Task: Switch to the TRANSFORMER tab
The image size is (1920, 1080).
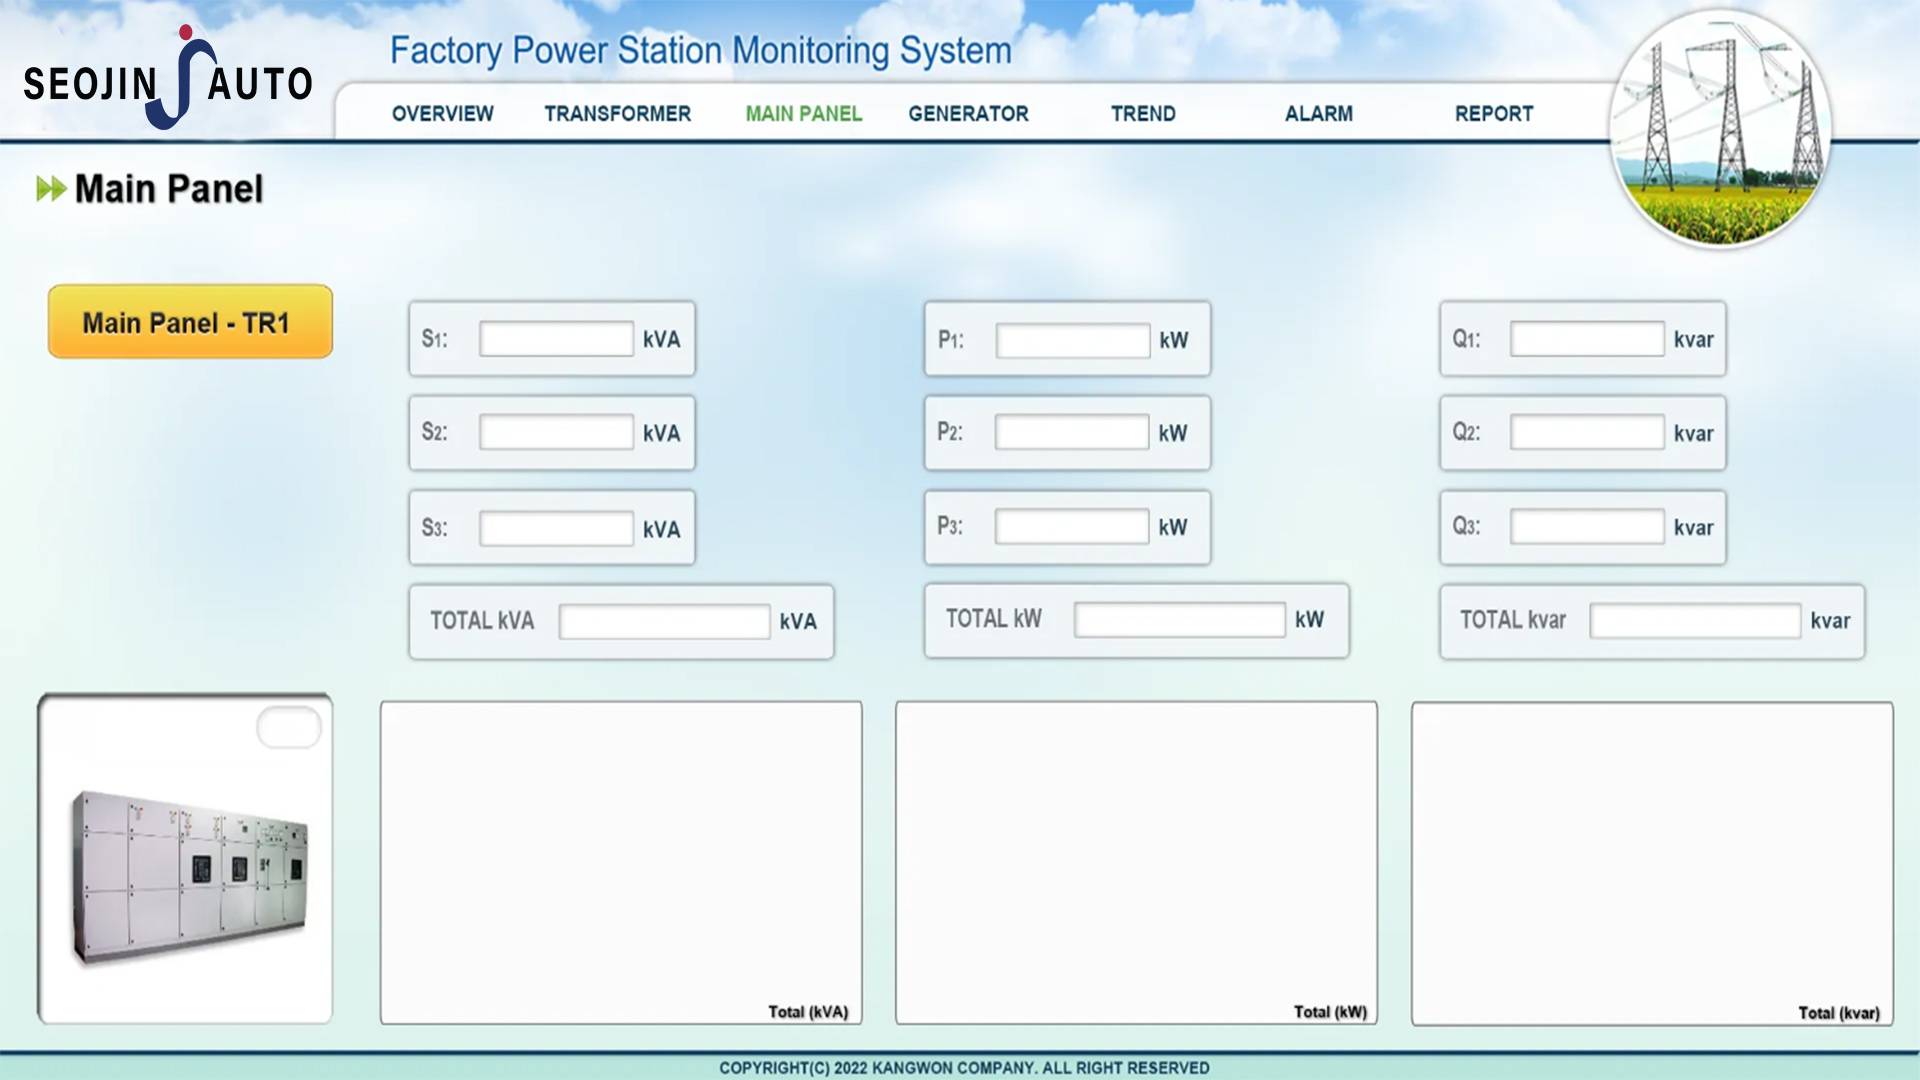Action: (617, 114)
